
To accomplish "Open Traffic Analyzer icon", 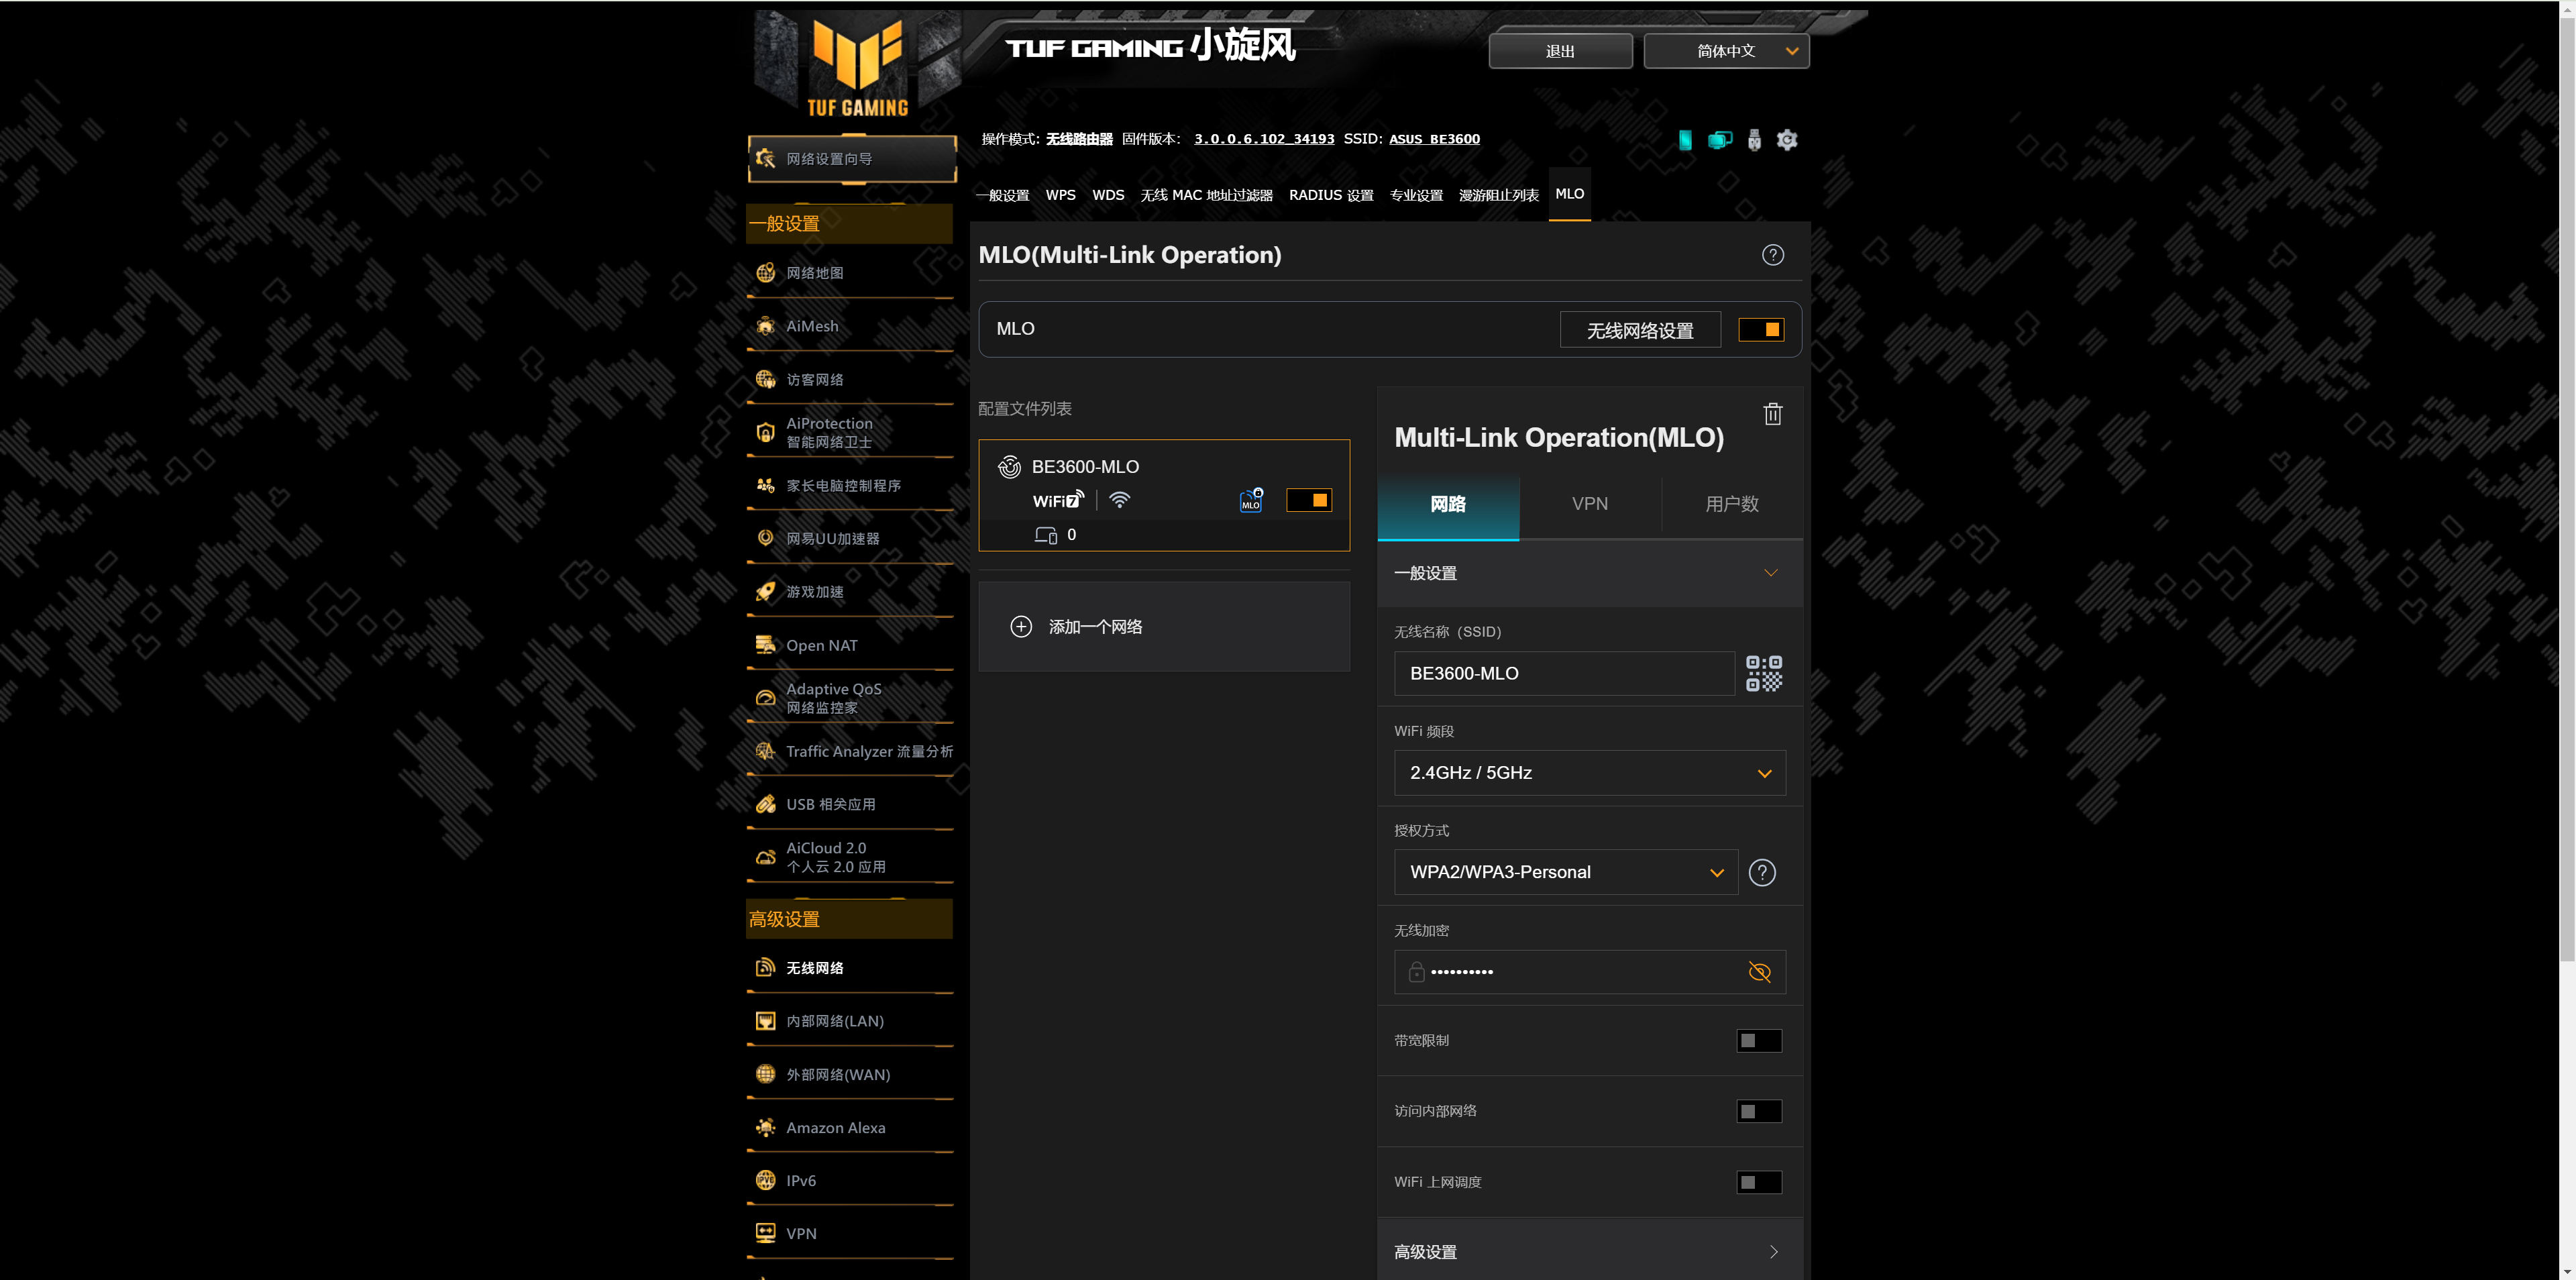I will coord(765,751).
